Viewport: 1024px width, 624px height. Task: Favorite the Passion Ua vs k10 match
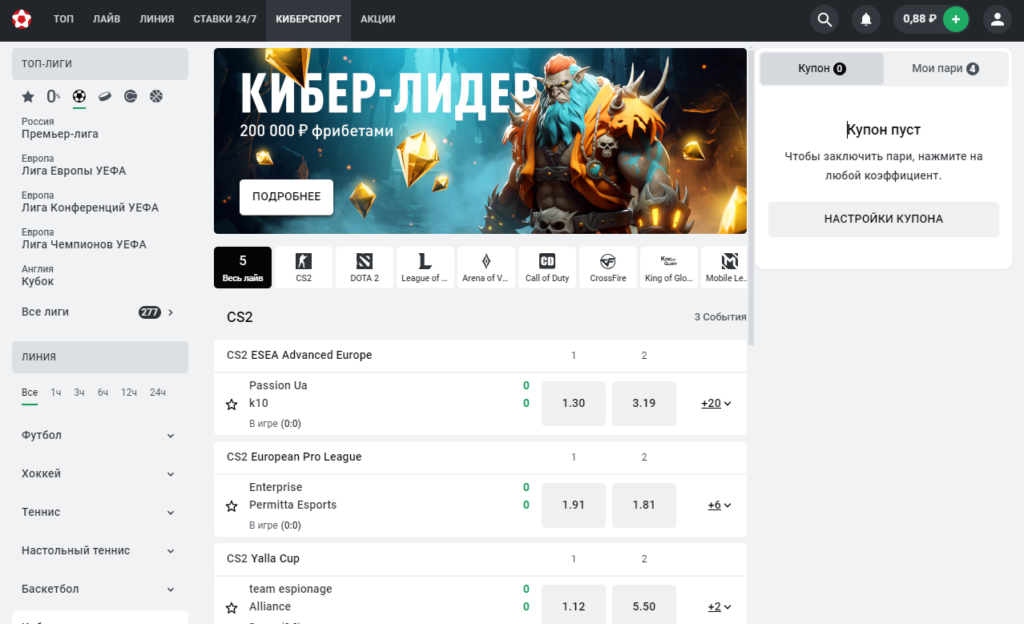[x=231, y=405]
